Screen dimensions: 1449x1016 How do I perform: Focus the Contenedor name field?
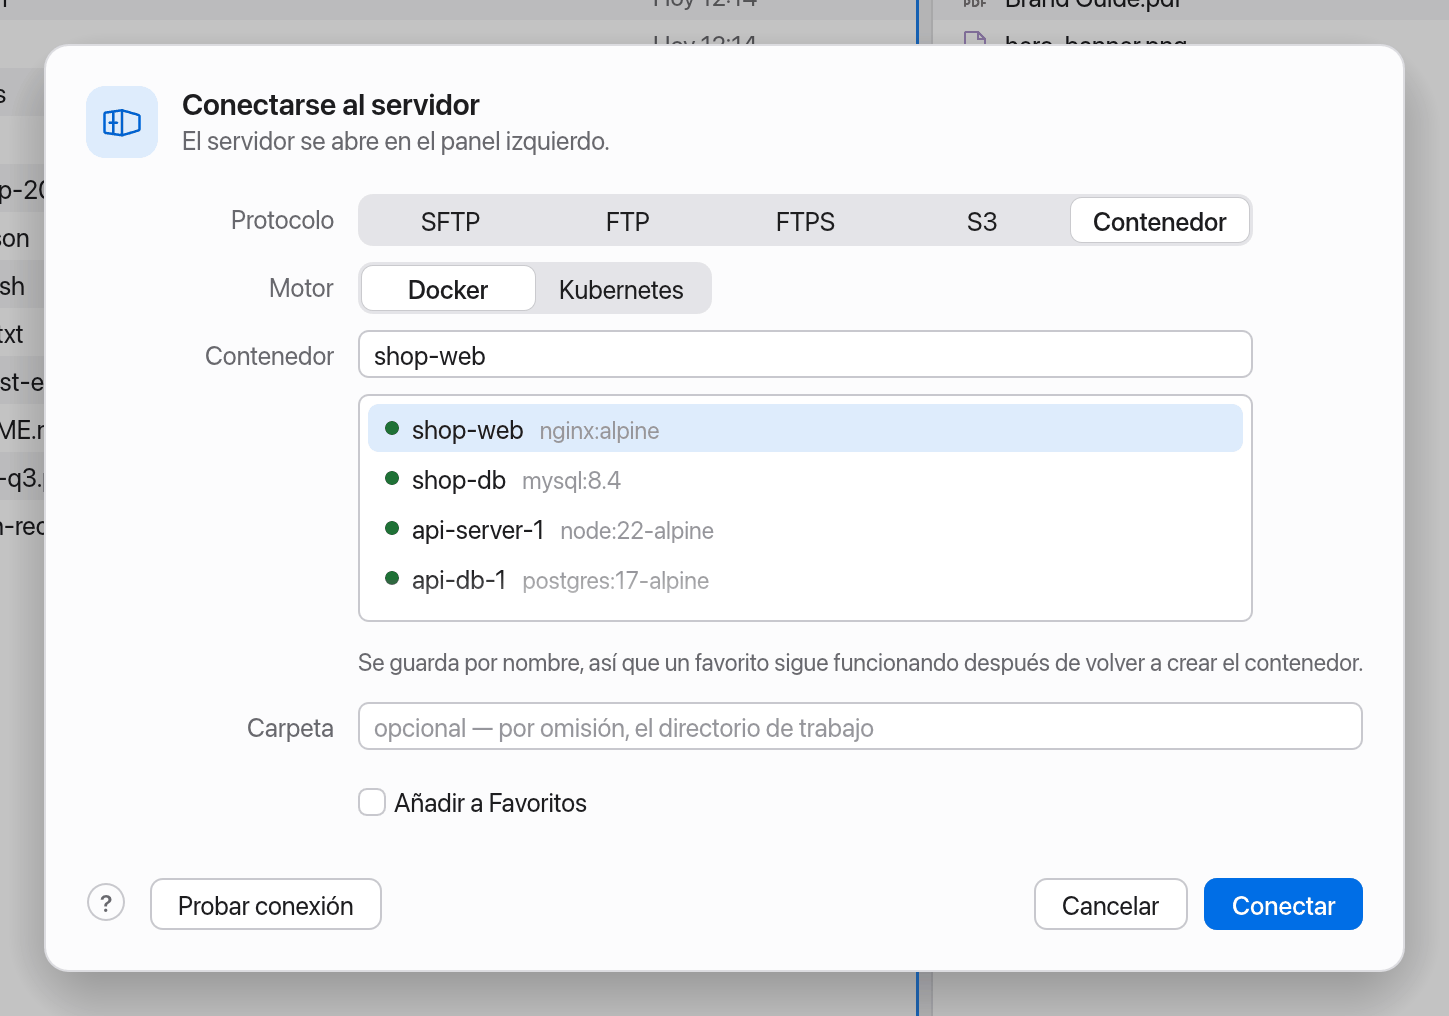click(x=805, y=355)
